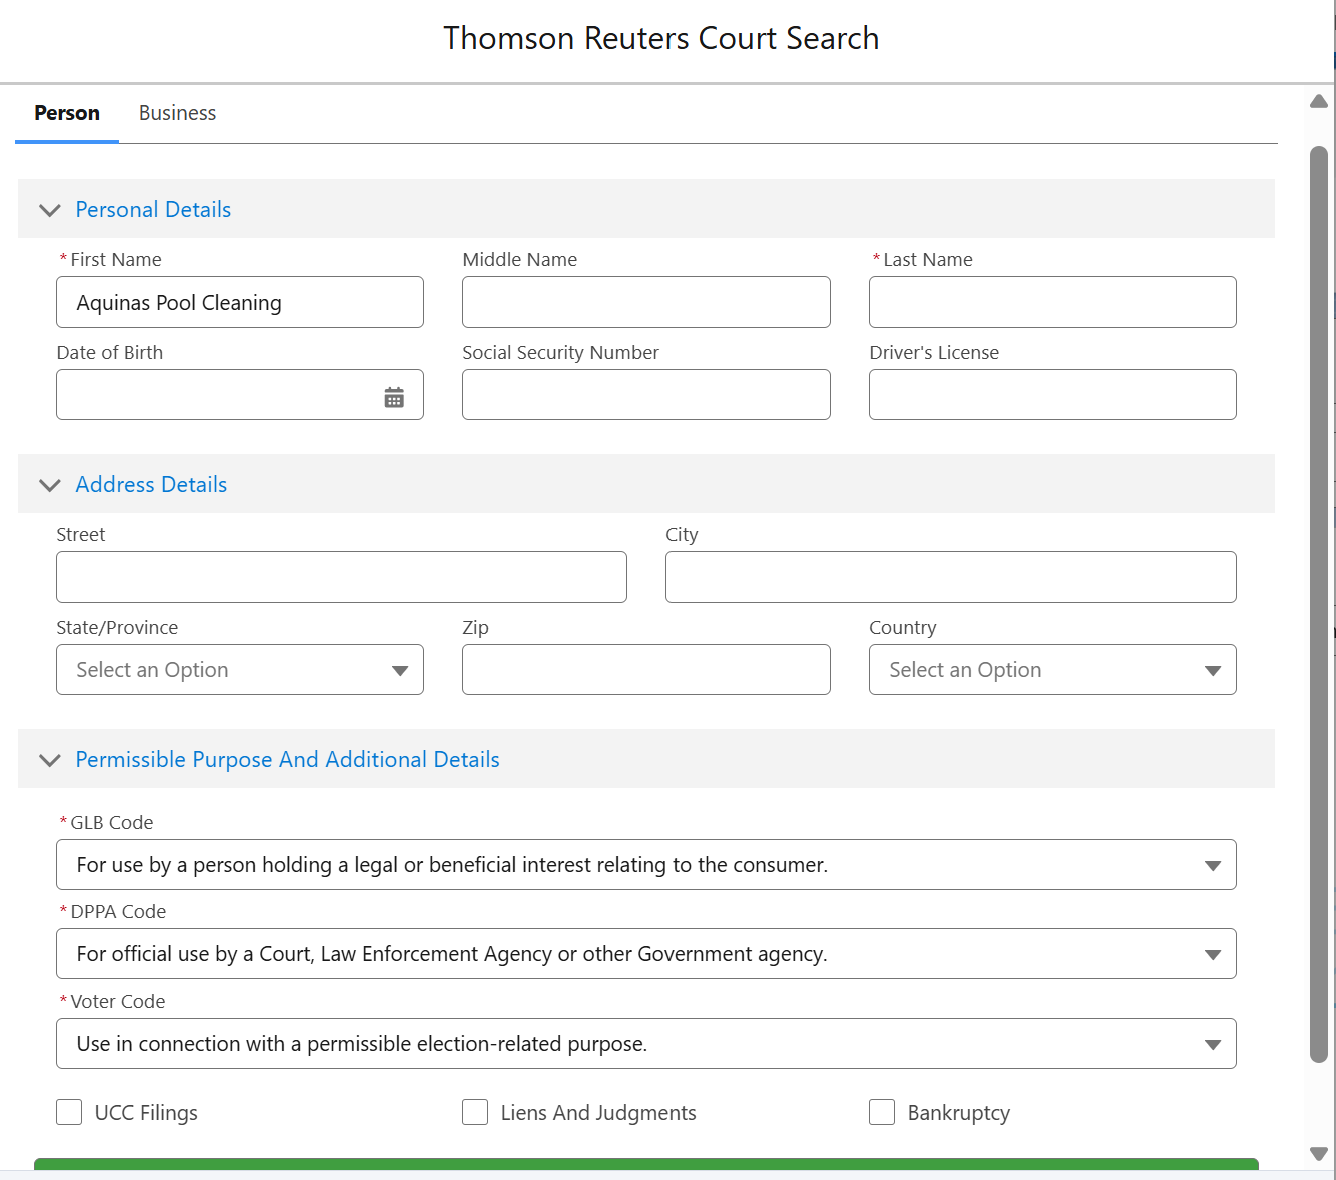Image resolution: width=1336 pixels, height=1180 pixels.
Task: Click the DPPA Code field label
Action: (x=118, y=911)
